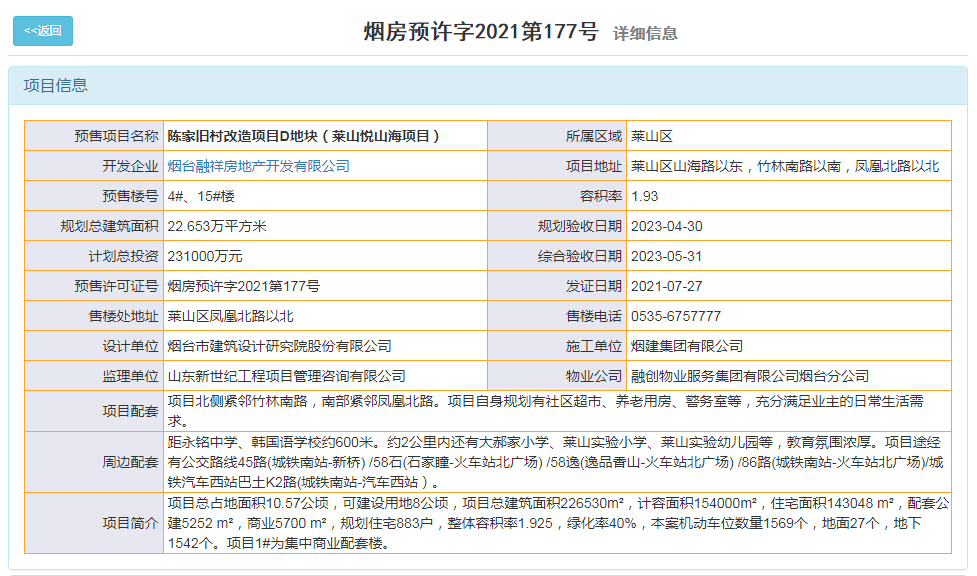977x576 pixels.
Task: Click the 所属区域 label cell
Action: (x=557, y=136)
